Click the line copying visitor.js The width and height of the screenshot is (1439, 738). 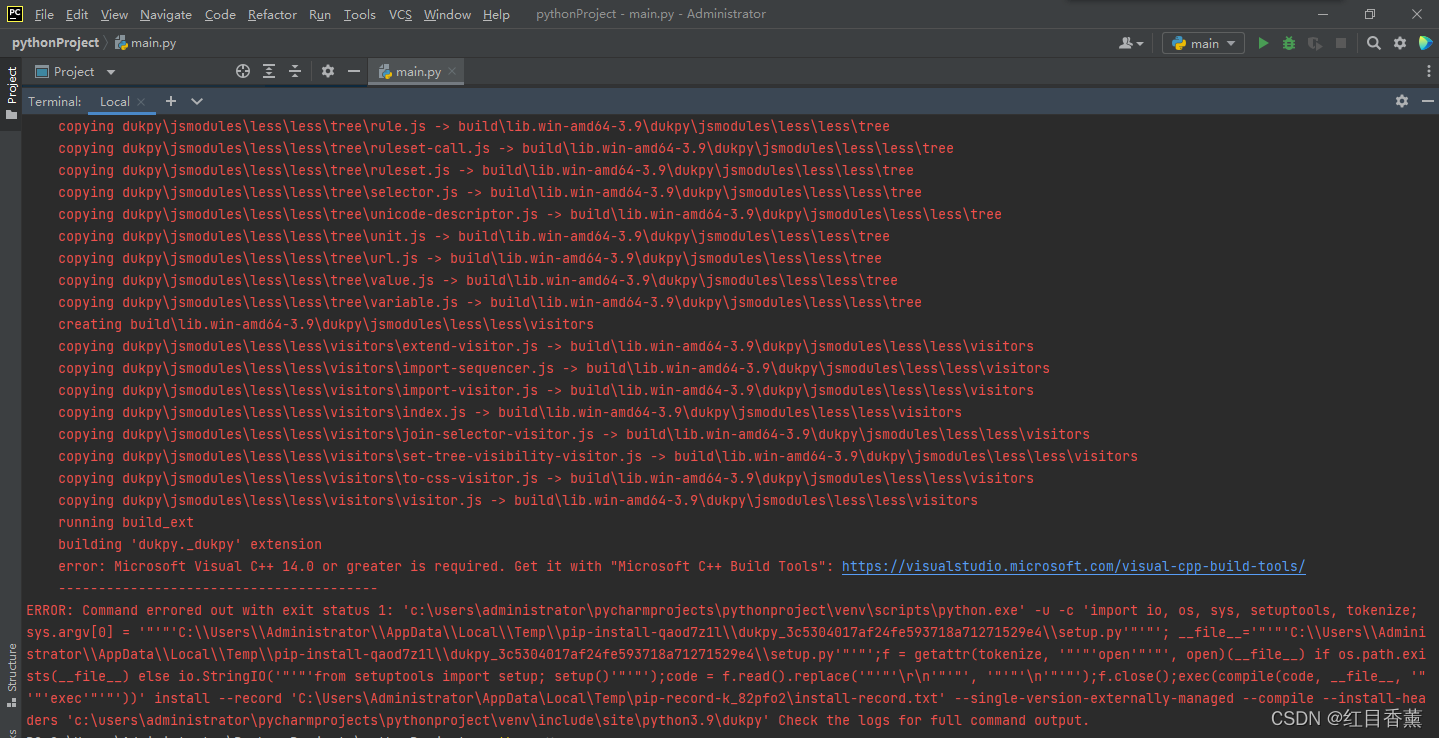coord(518,500)
